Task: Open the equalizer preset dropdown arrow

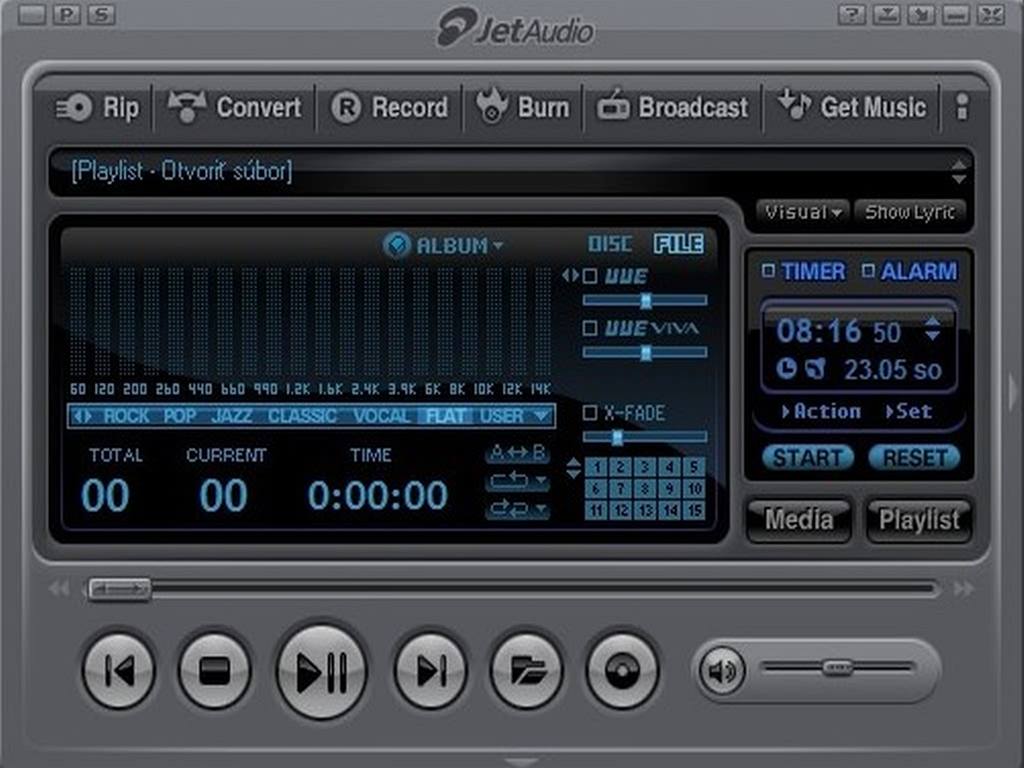Action: 541,416
